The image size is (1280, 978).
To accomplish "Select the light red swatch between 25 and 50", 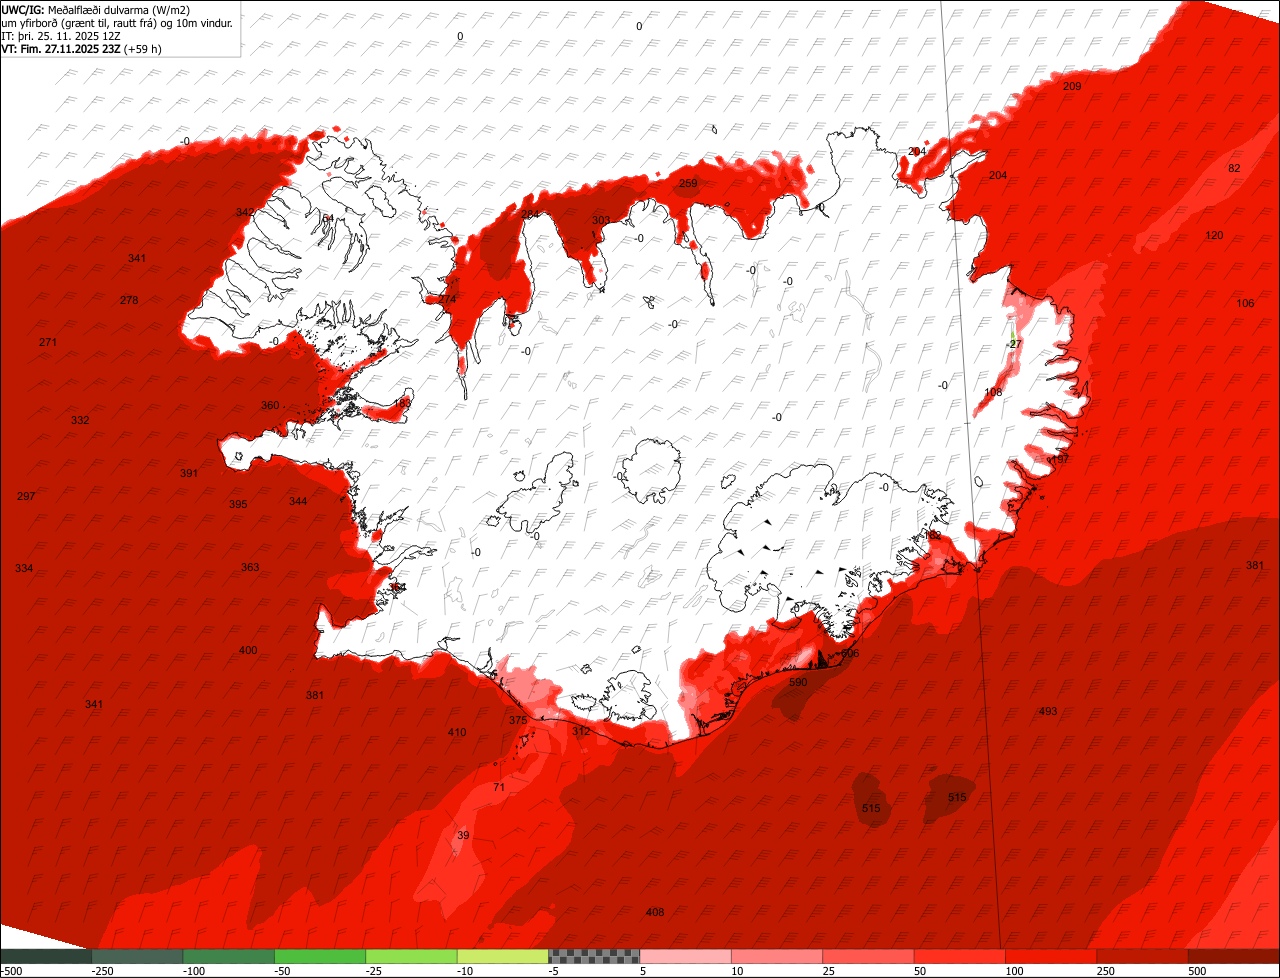I will [869, 956].
